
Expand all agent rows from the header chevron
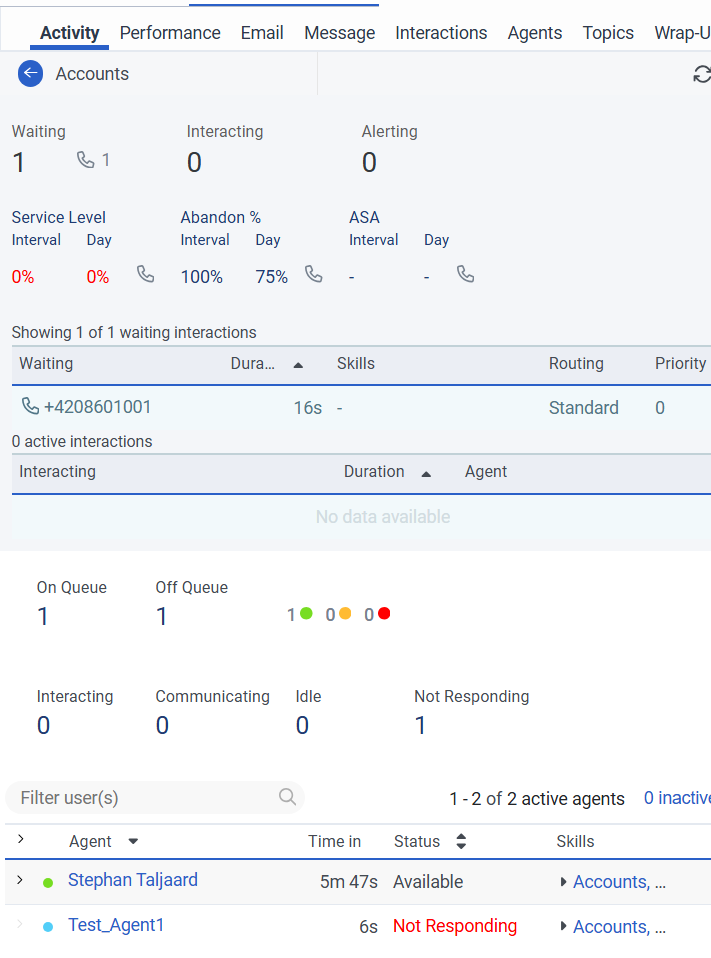pyautogui.click(x=20, y=840)
